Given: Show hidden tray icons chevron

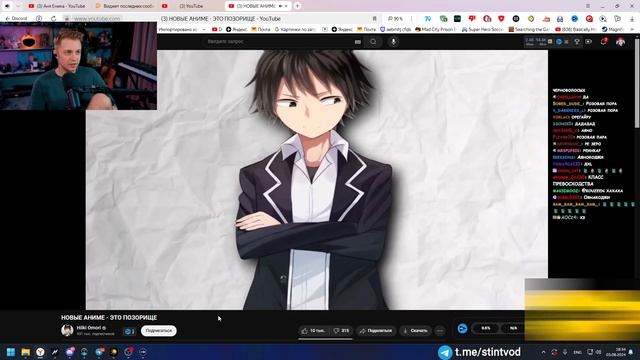Looking at the screenshot, I should coord(543,352).
